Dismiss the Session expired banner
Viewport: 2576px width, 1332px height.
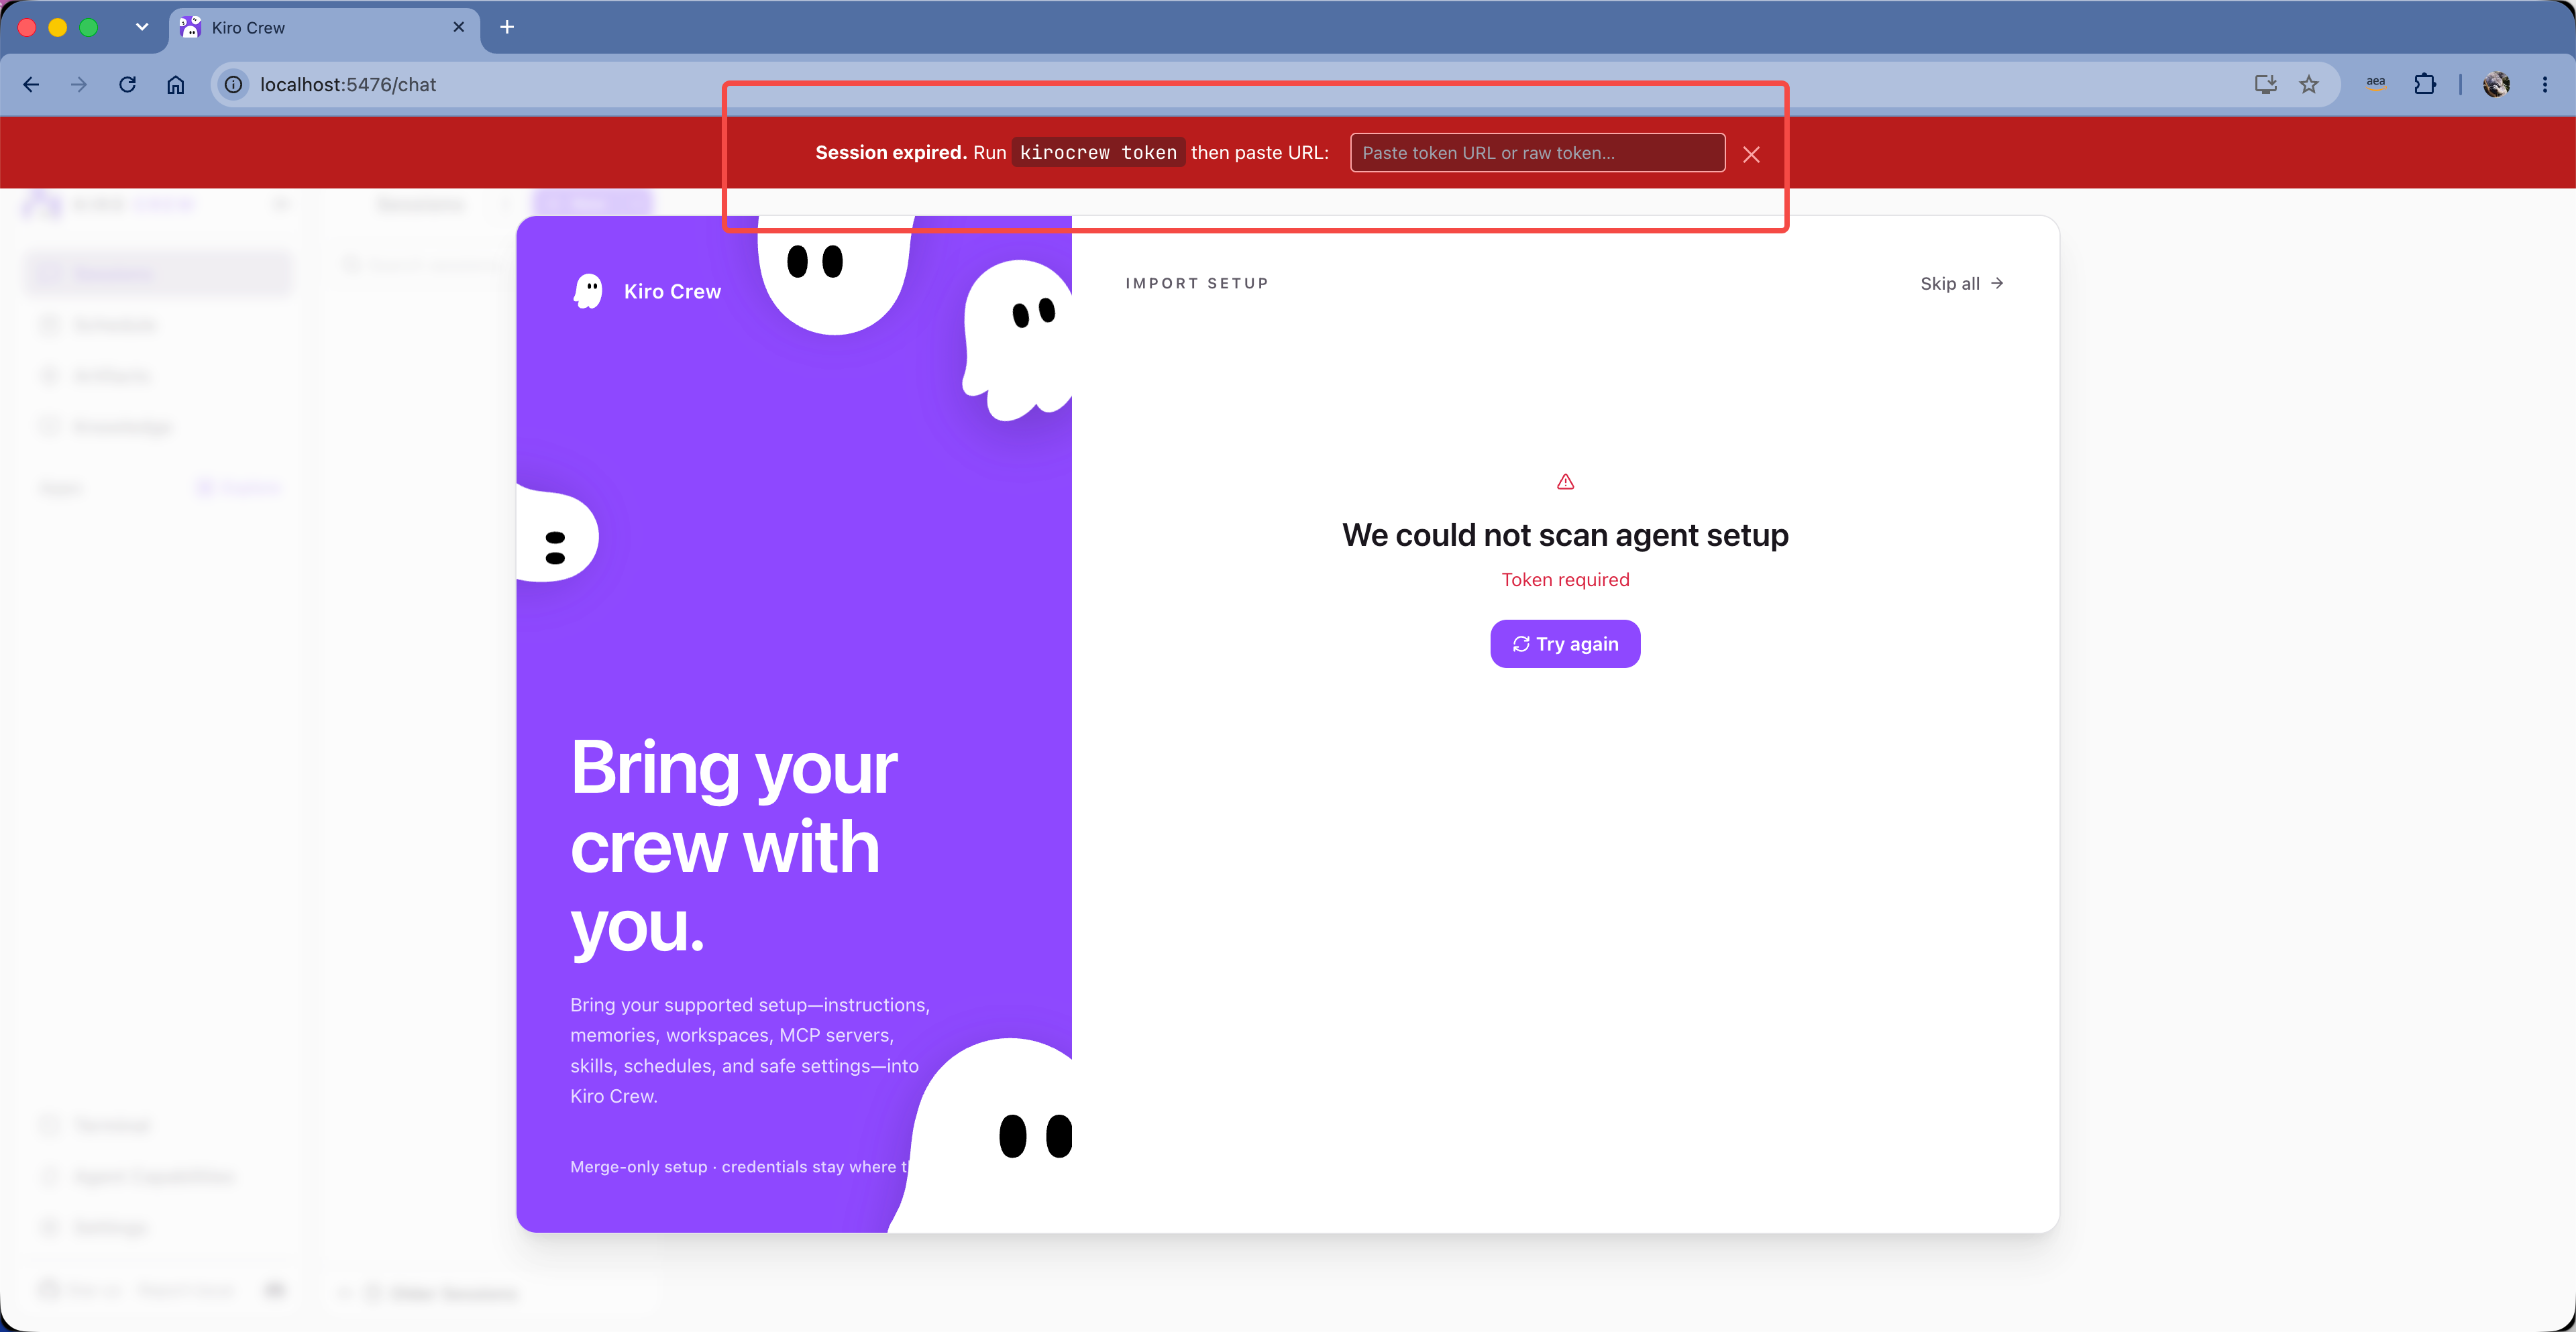pos(1751,154)
